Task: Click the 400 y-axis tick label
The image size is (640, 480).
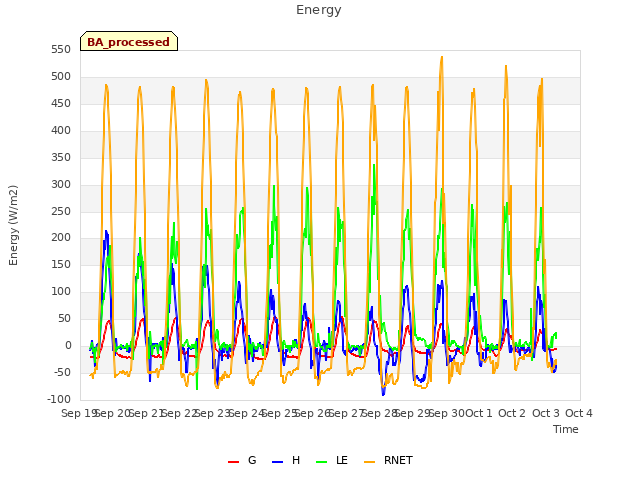Action: [x=61, y=131]
